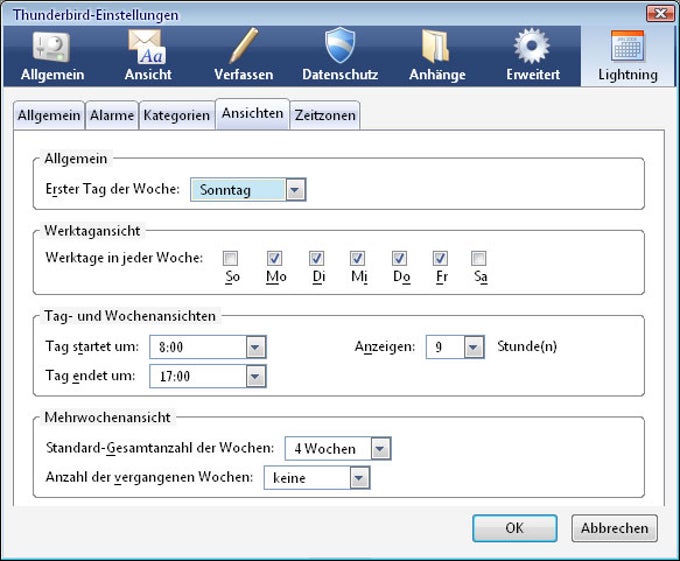Open the Datenschutz shield icon pane
The image size is (680, 561).
(x=340, y=56)
